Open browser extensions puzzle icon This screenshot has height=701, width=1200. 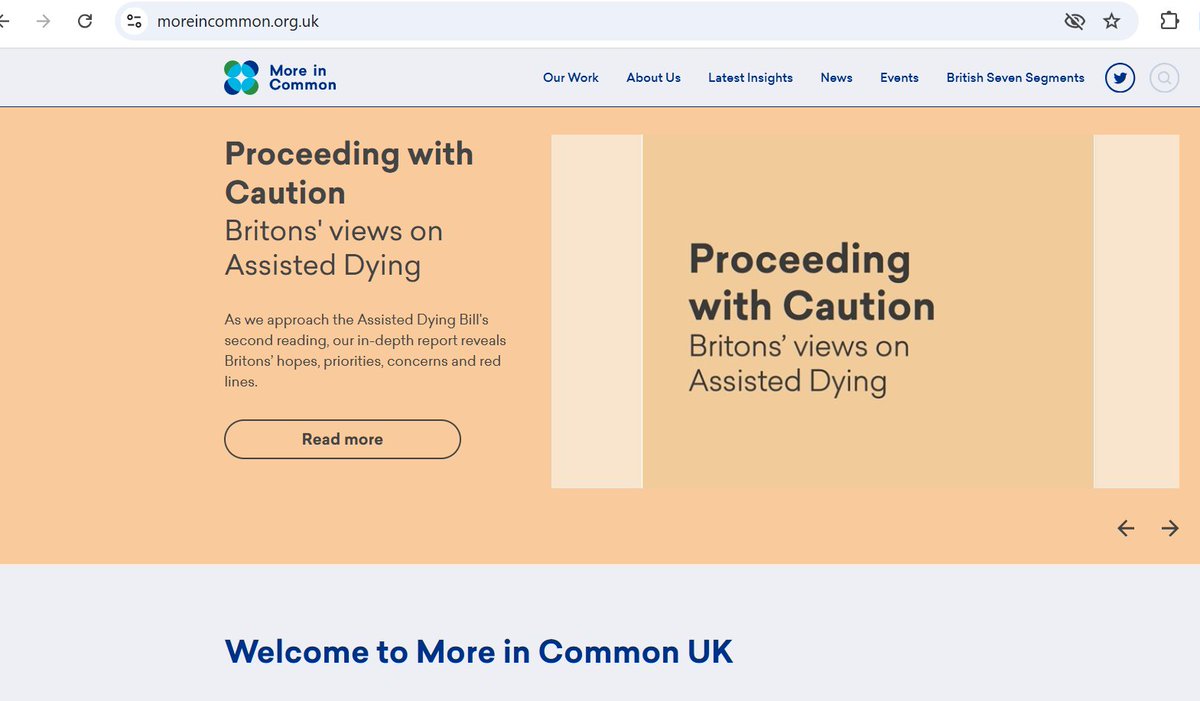click(1168, 21)
